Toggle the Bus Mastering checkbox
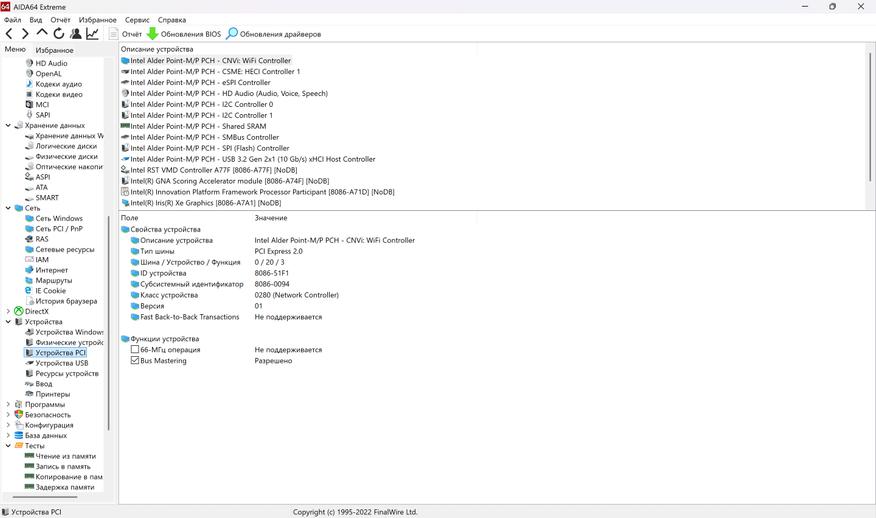This screenshot has height=518, width=876. 135,360
